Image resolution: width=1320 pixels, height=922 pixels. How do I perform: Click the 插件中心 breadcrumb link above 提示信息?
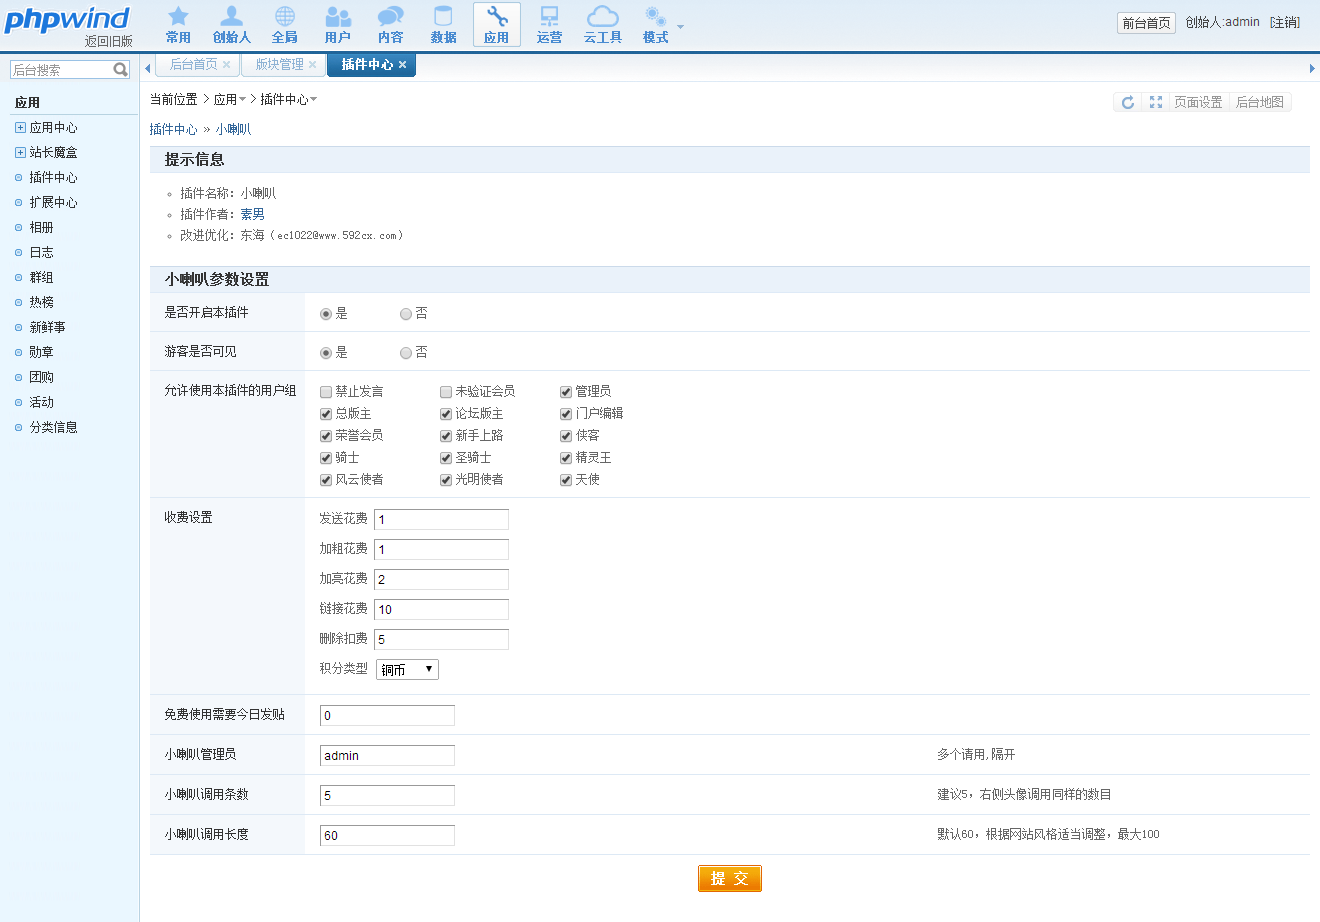click(x=173, y=129)
